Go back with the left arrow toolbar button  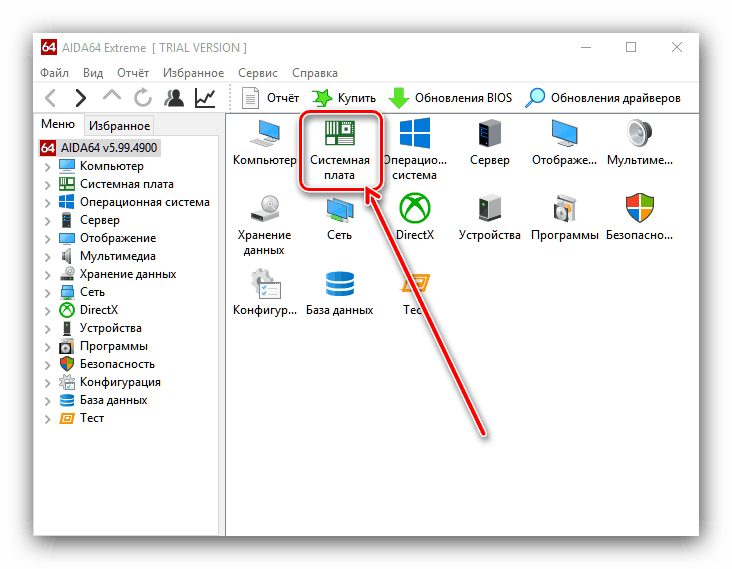pos(51,98)
